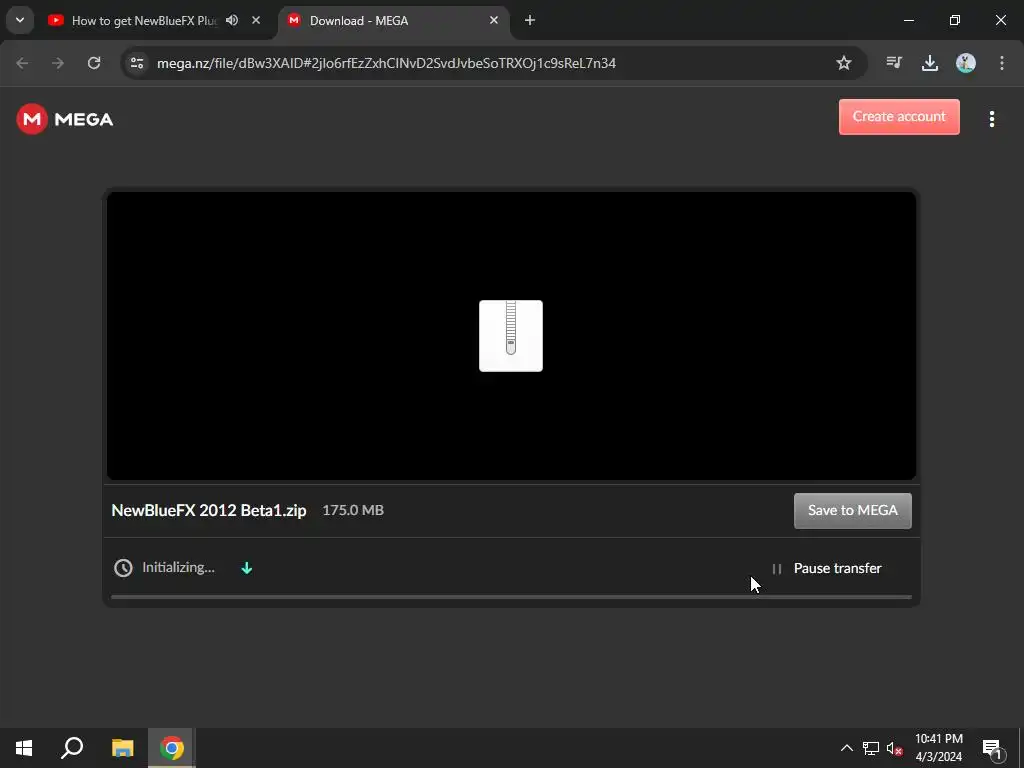The image size is (1024, 768).
Task: Open a new browser tab
Action: pos(530,20)
